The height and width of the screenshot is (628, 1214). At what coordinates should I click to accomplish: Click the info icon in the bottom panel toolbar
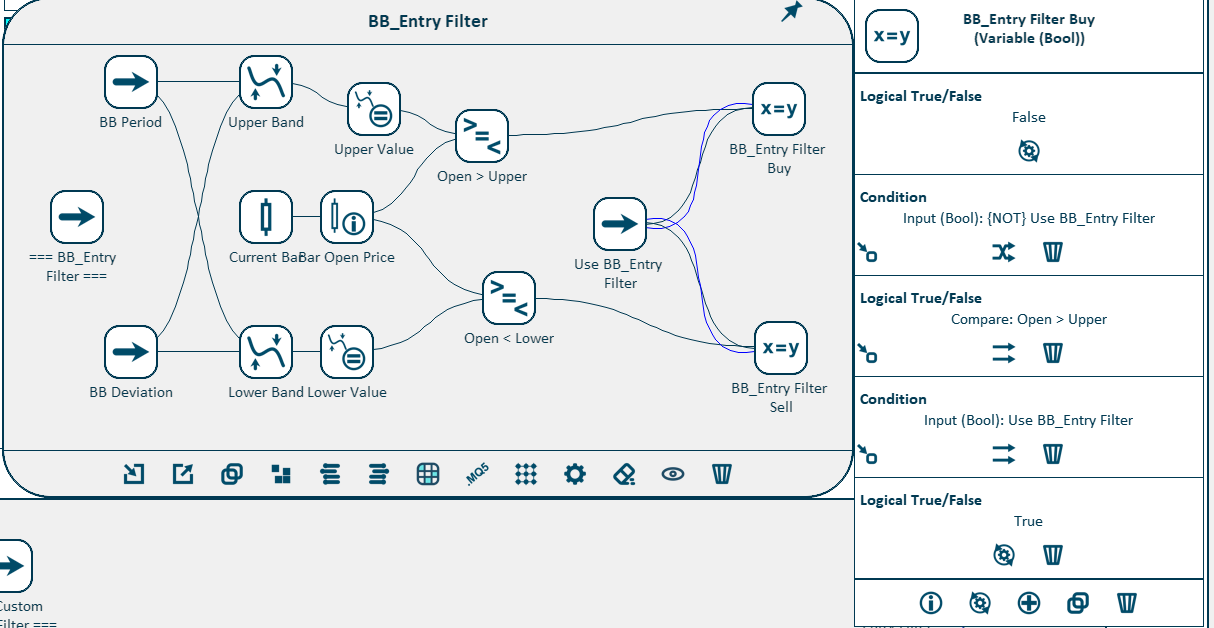pos(931,603)
